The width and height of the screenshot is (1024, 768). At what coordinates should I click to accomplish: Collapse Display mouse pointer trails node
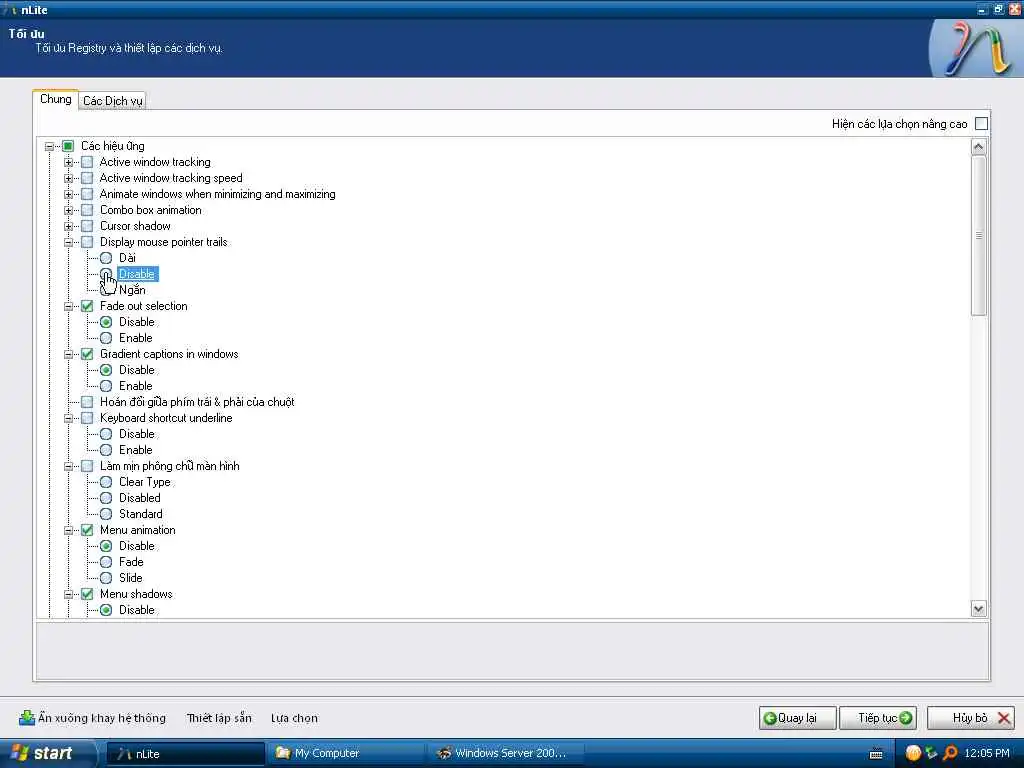(68, 242)
